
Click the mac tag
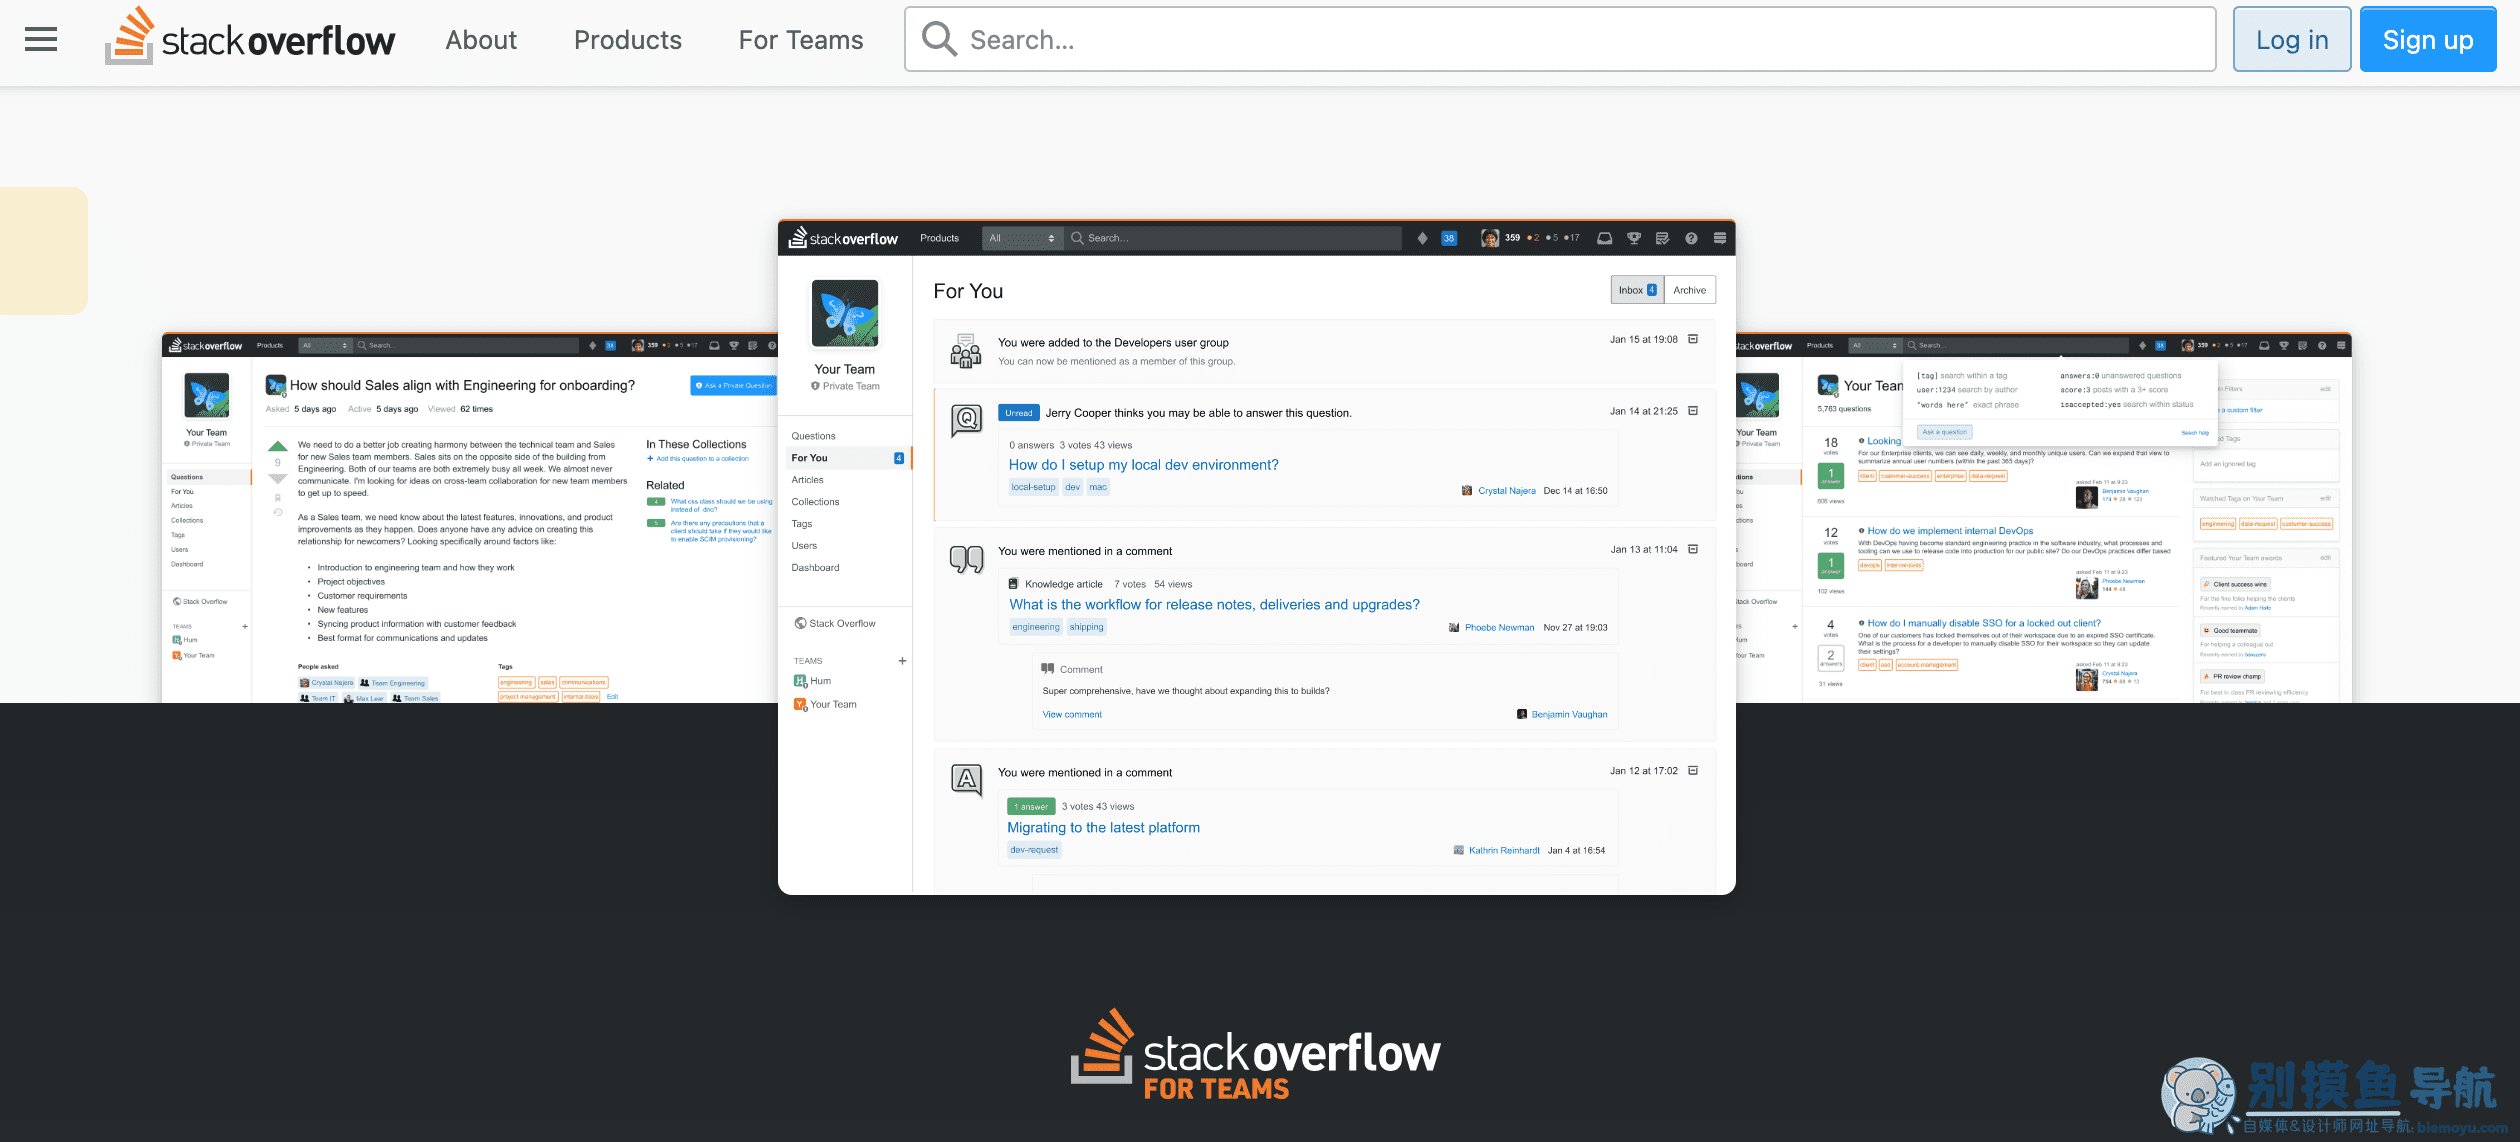point(1098,487)
